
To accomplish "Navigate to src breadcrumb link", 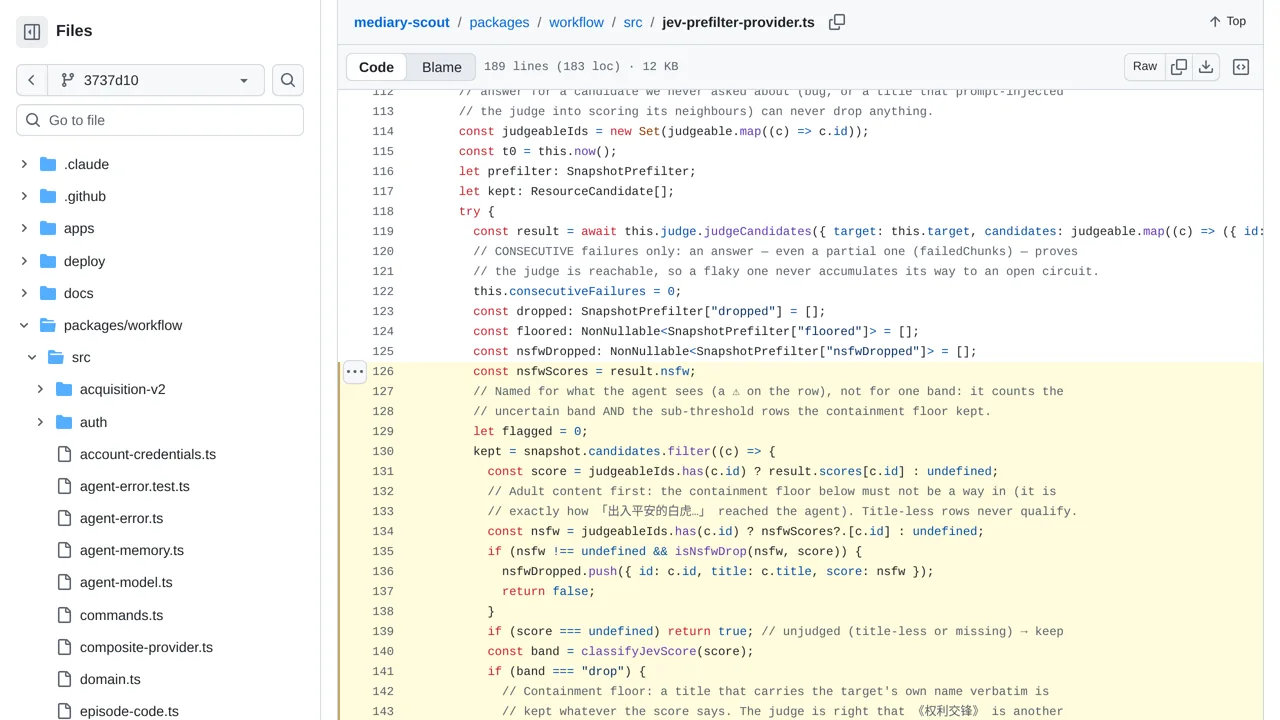I will (x=633, y=22).
